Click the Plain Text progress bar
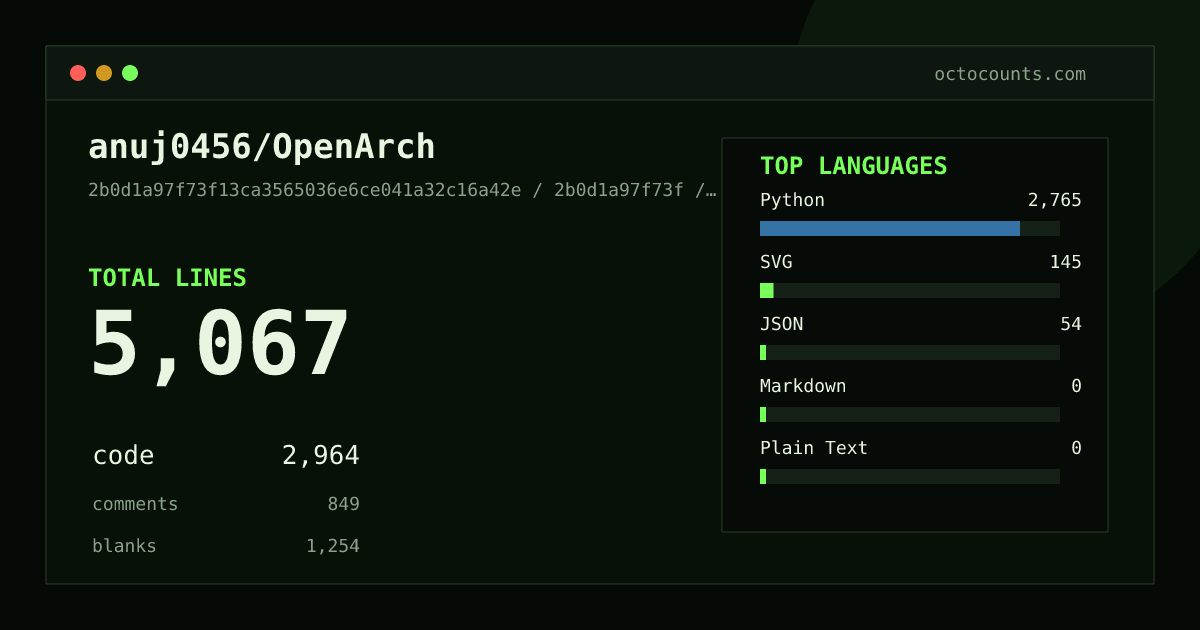 pos(910,476)
